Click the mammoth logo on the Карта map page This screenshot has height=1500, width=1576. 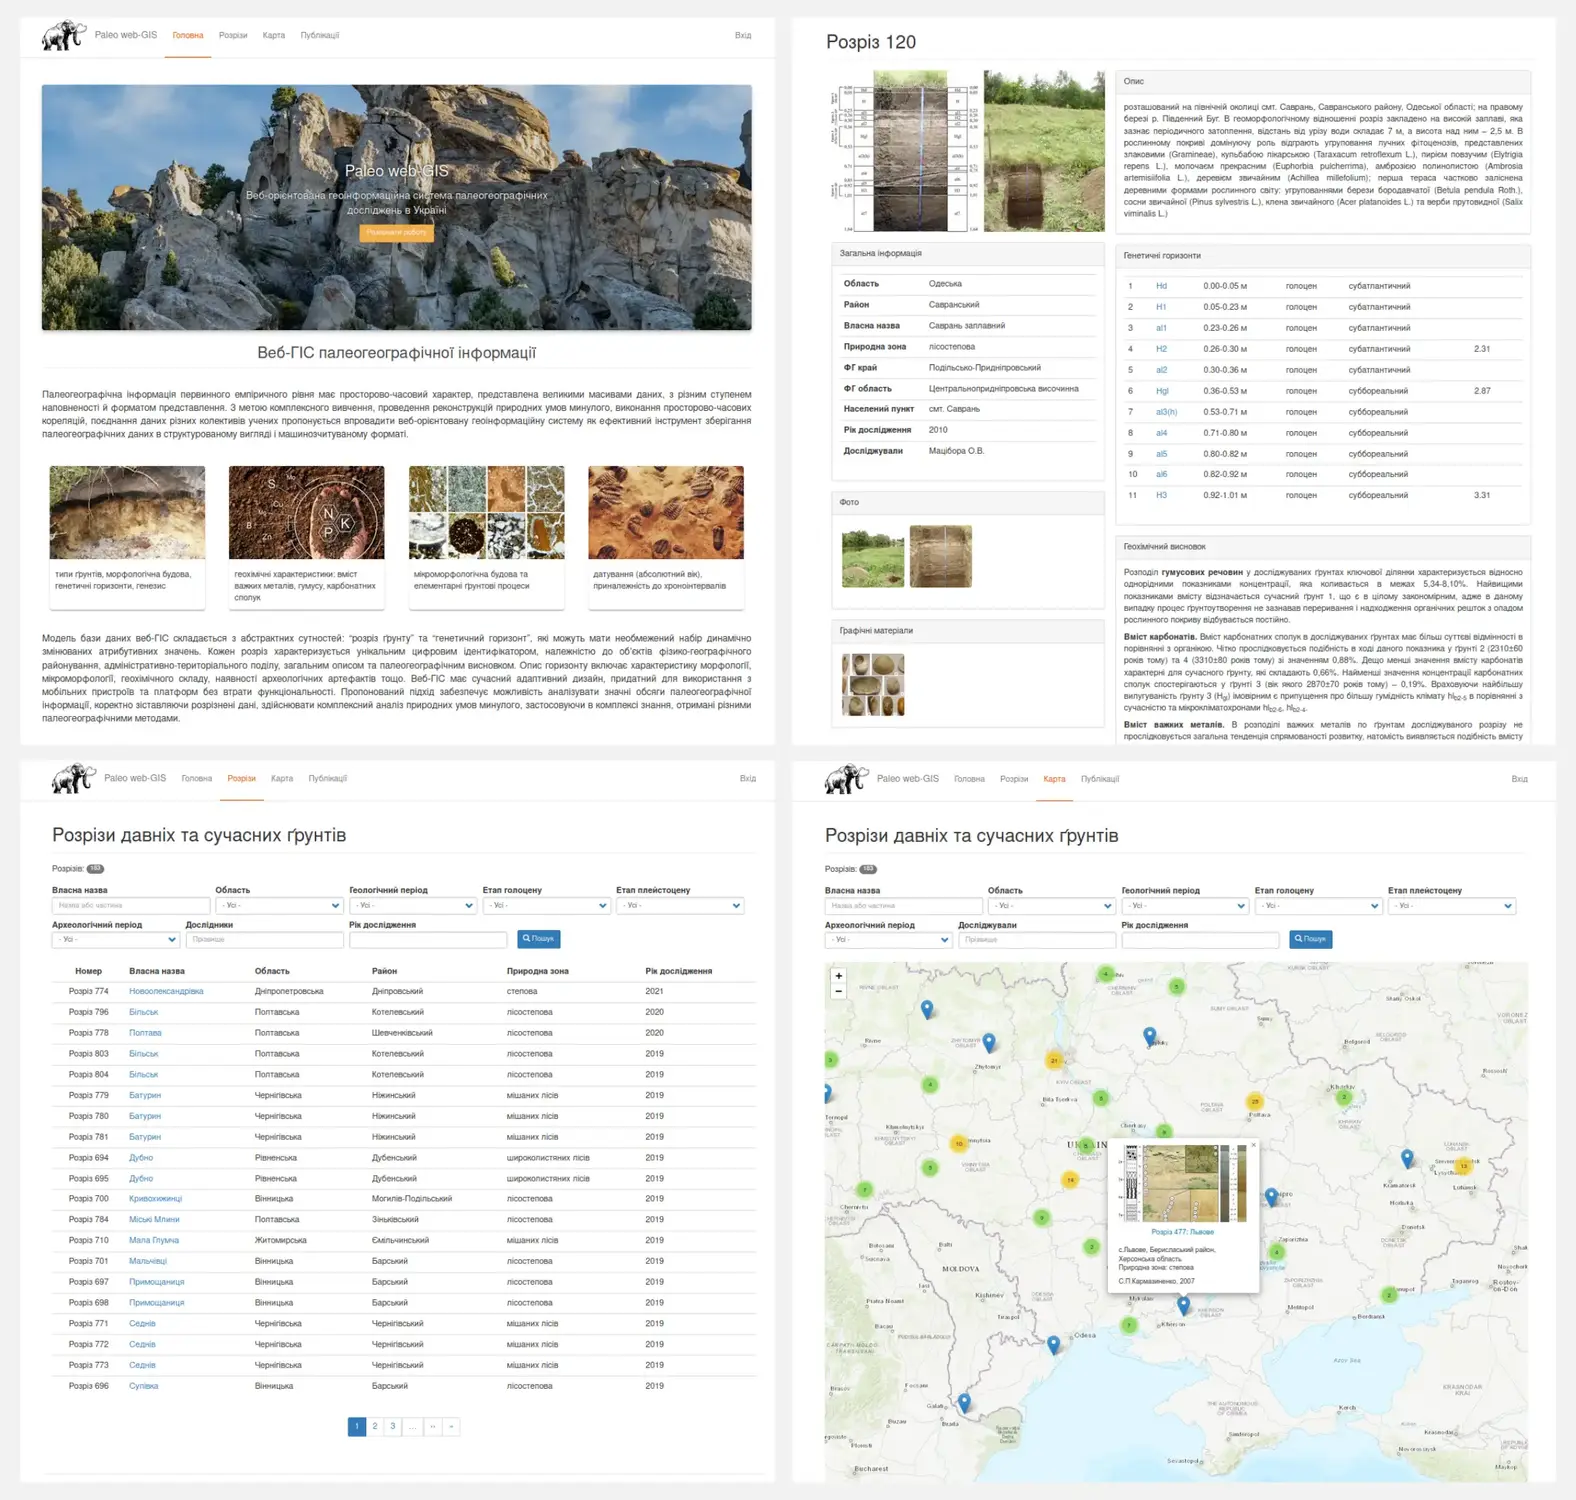pos(847,779)
